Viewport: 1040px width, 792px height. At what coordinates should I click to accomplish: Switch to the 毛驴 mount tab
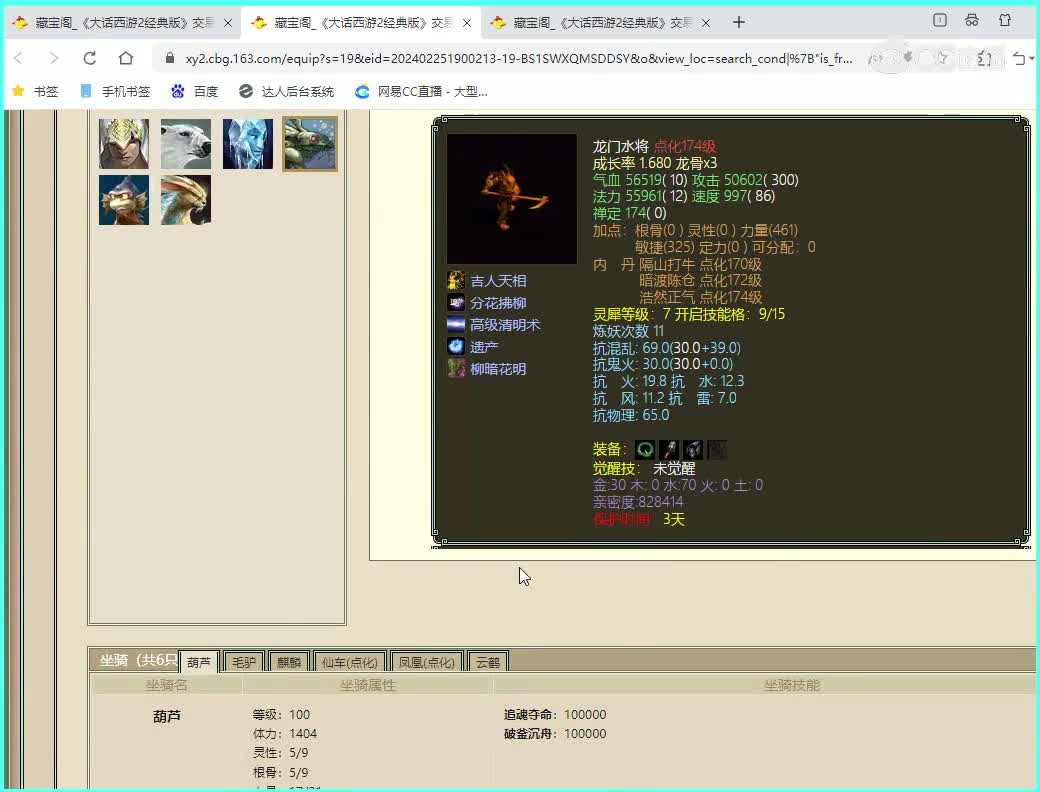pyautogui.click(x=244, y=662)
